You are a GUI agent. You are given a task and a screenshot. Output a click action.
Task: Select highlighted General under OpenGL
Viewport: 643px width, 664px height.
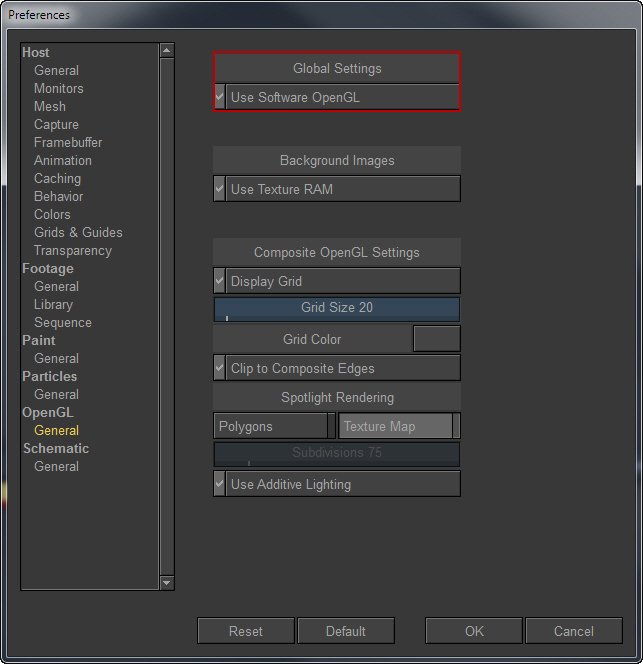click(x=56, y=430)
